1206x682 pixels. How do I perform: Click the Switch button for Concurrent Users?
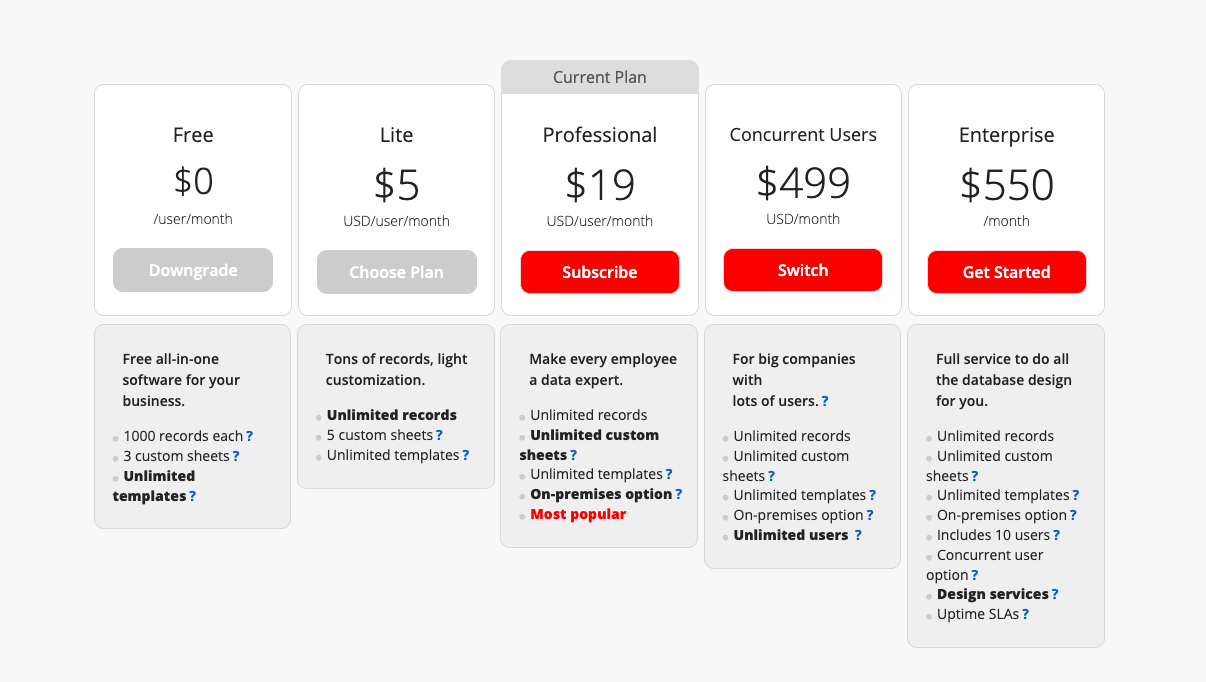pyautogui.click(x=803, y=270)
